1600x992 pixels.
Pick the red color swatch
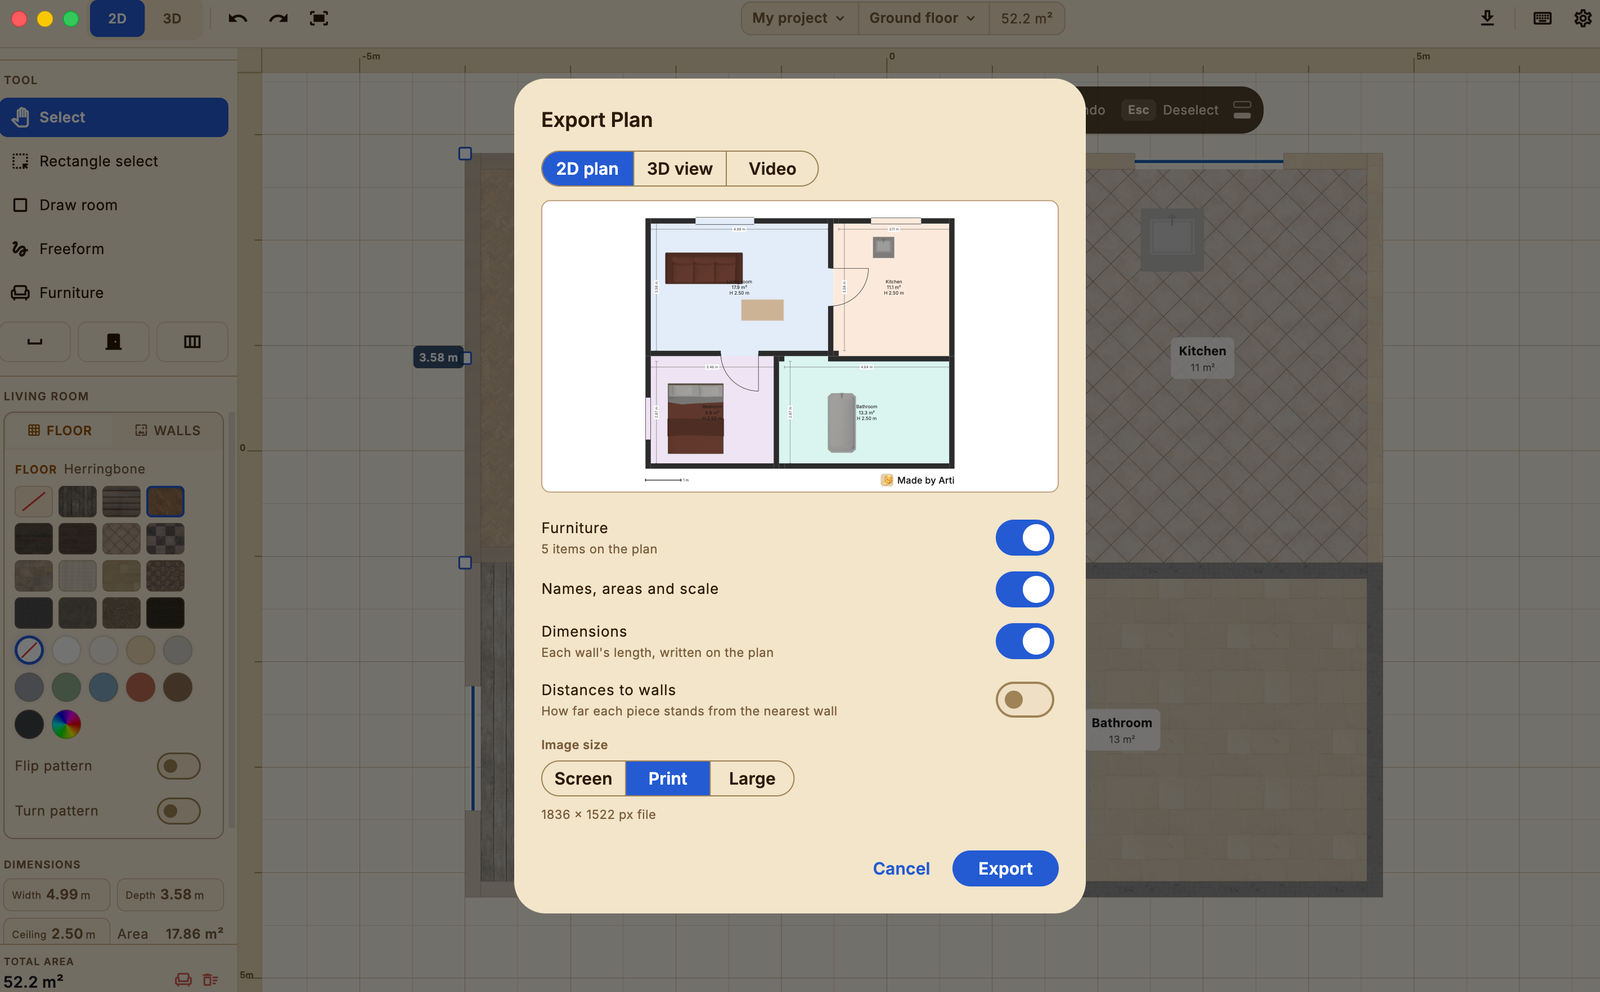pyautogui.click(x=140, y=687)
